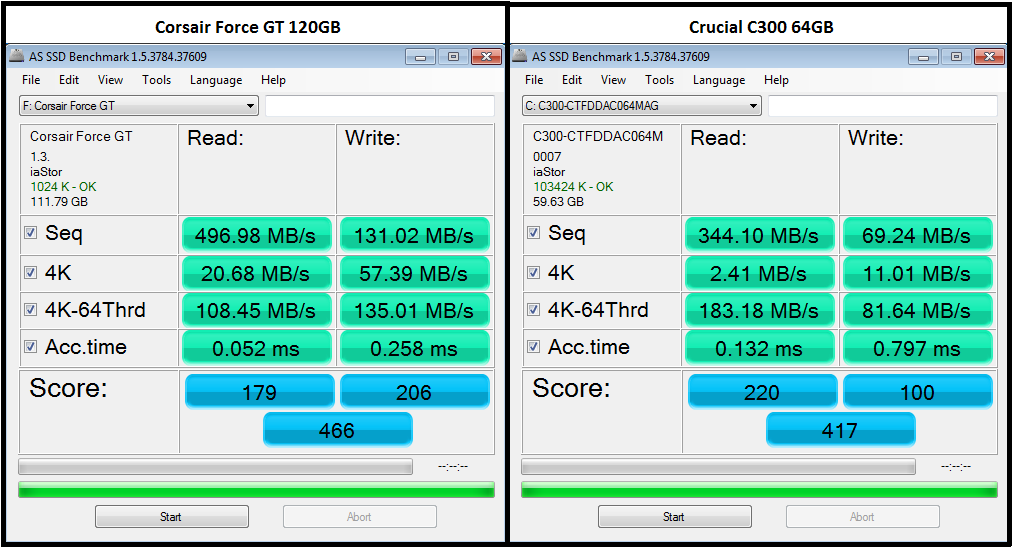The width and height of the screenshot is (1012, 548).
Task: Click the total score 466
Action: point(338,430)
